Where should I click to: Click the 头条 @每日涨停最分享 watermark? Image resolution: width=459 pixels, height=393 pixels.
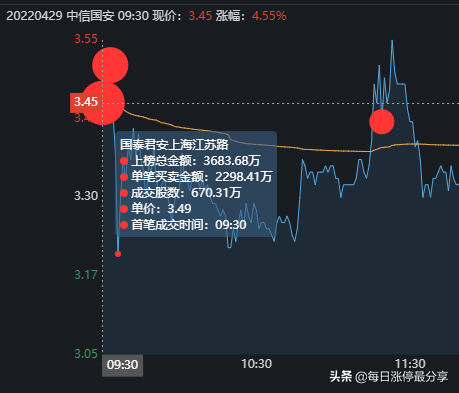point(389,377)
